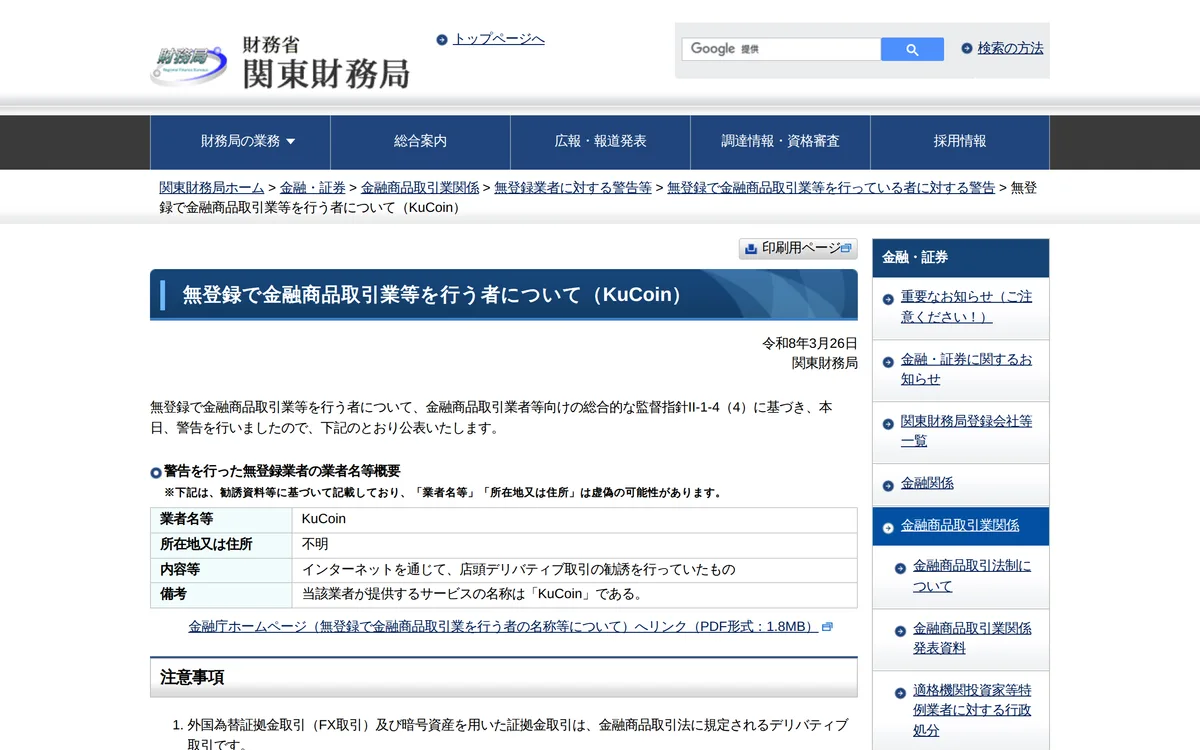
Task: Open the 採用情報 navigation item
Action: point(960,142)
